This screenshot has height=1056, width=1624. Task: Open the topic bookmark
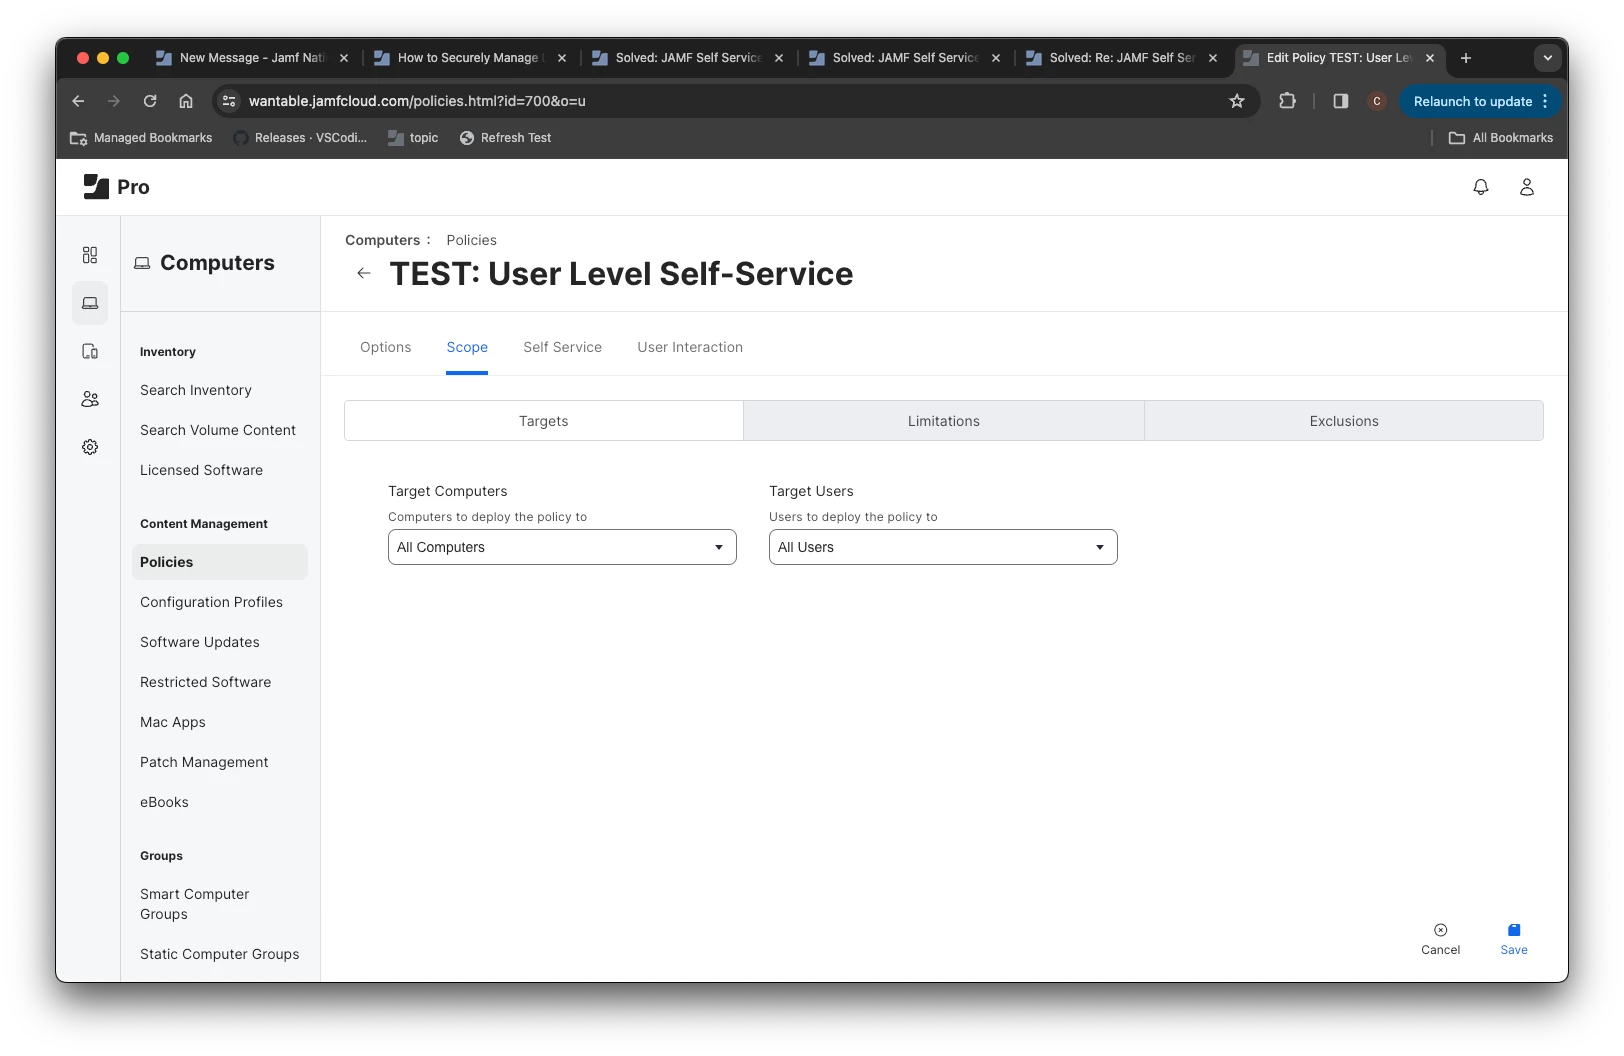click(x=413, y=138)
